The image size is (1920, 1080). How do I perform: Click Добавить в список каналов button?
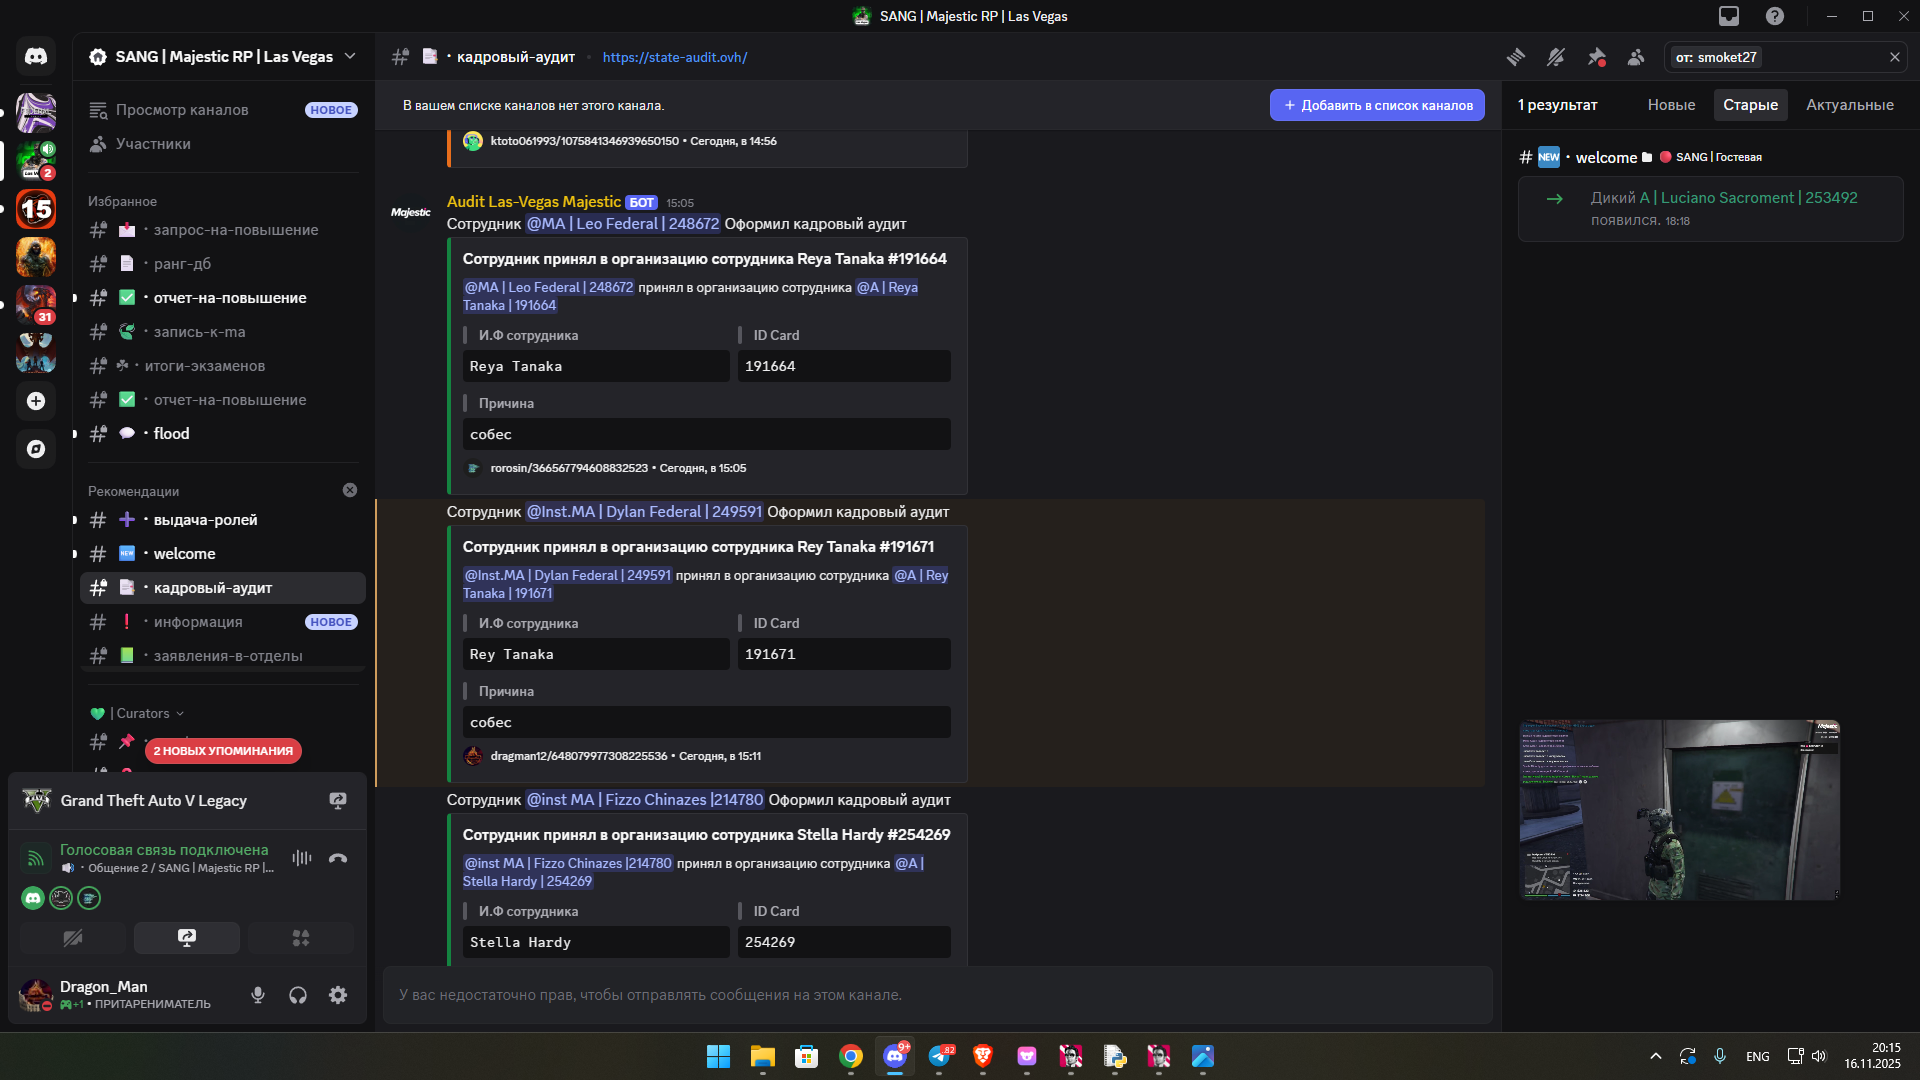1377,105
